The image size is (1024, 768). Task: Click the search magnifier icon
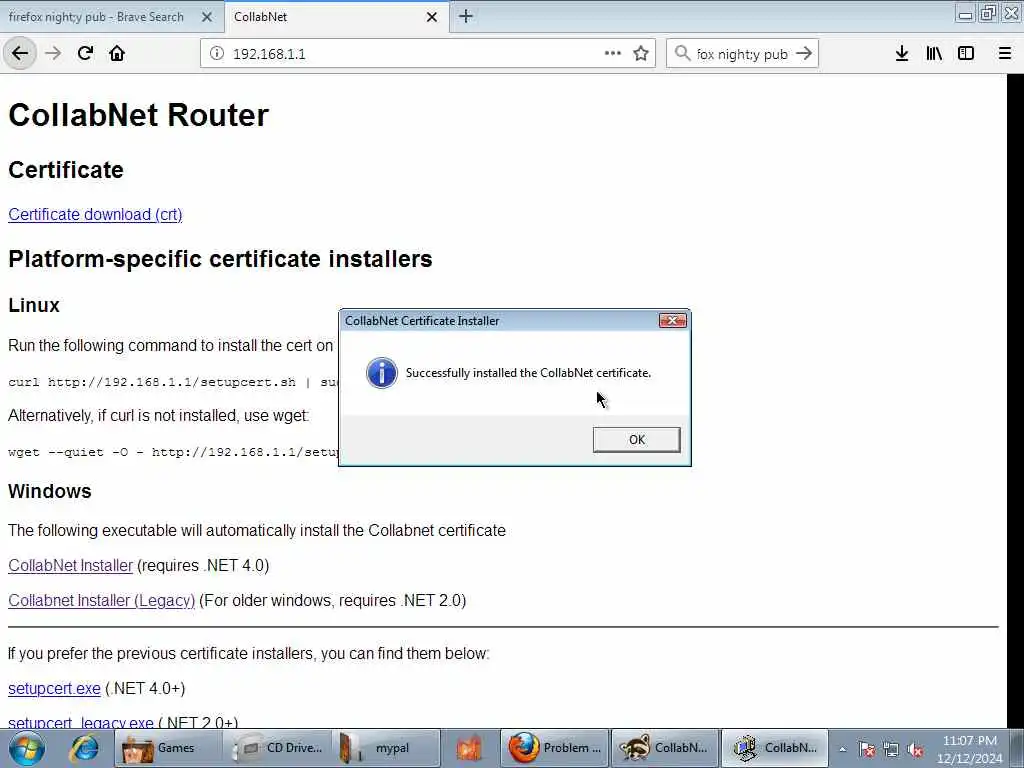pos(682,54)
